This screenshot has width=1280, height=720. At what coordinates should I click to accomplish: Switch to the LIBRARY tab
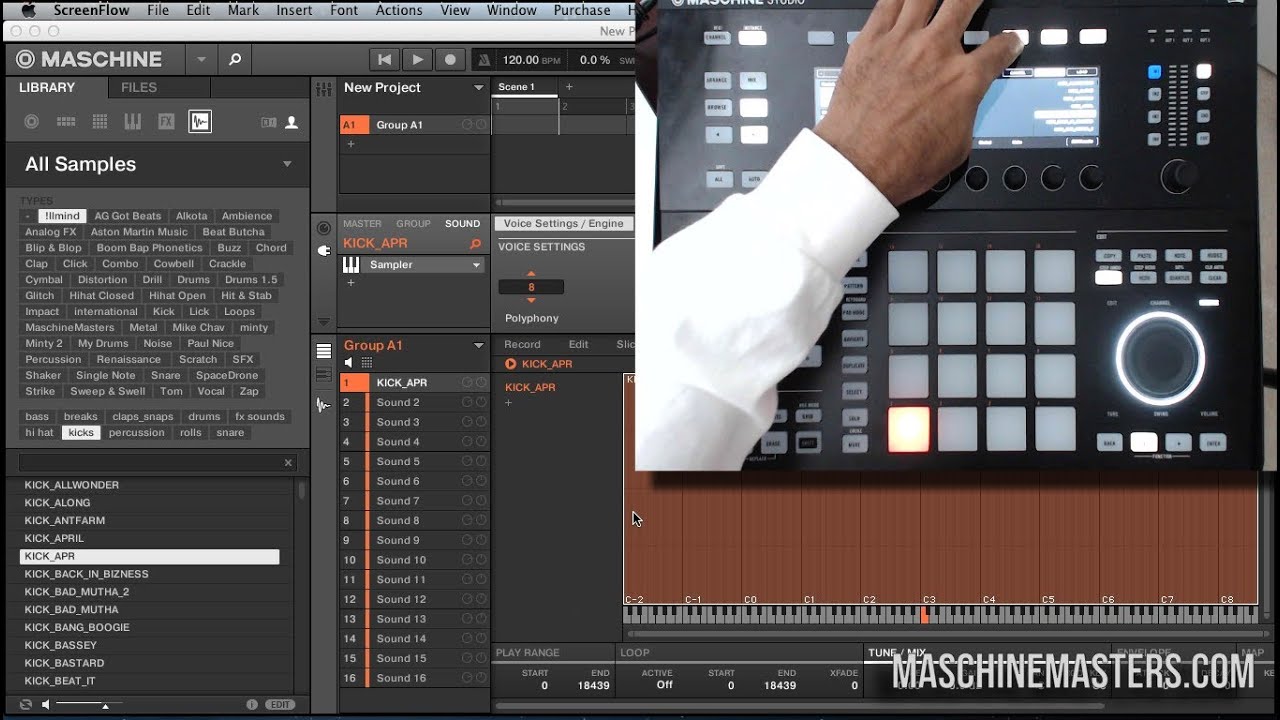(47, 88)
